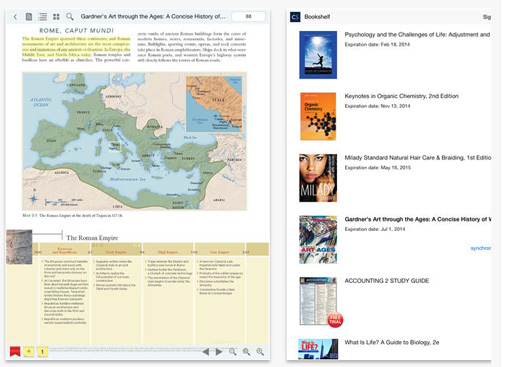Screen dimensions: 520x367
Task: Click the highlighted yellow paragraph text
Action: (x=76, y=47)
